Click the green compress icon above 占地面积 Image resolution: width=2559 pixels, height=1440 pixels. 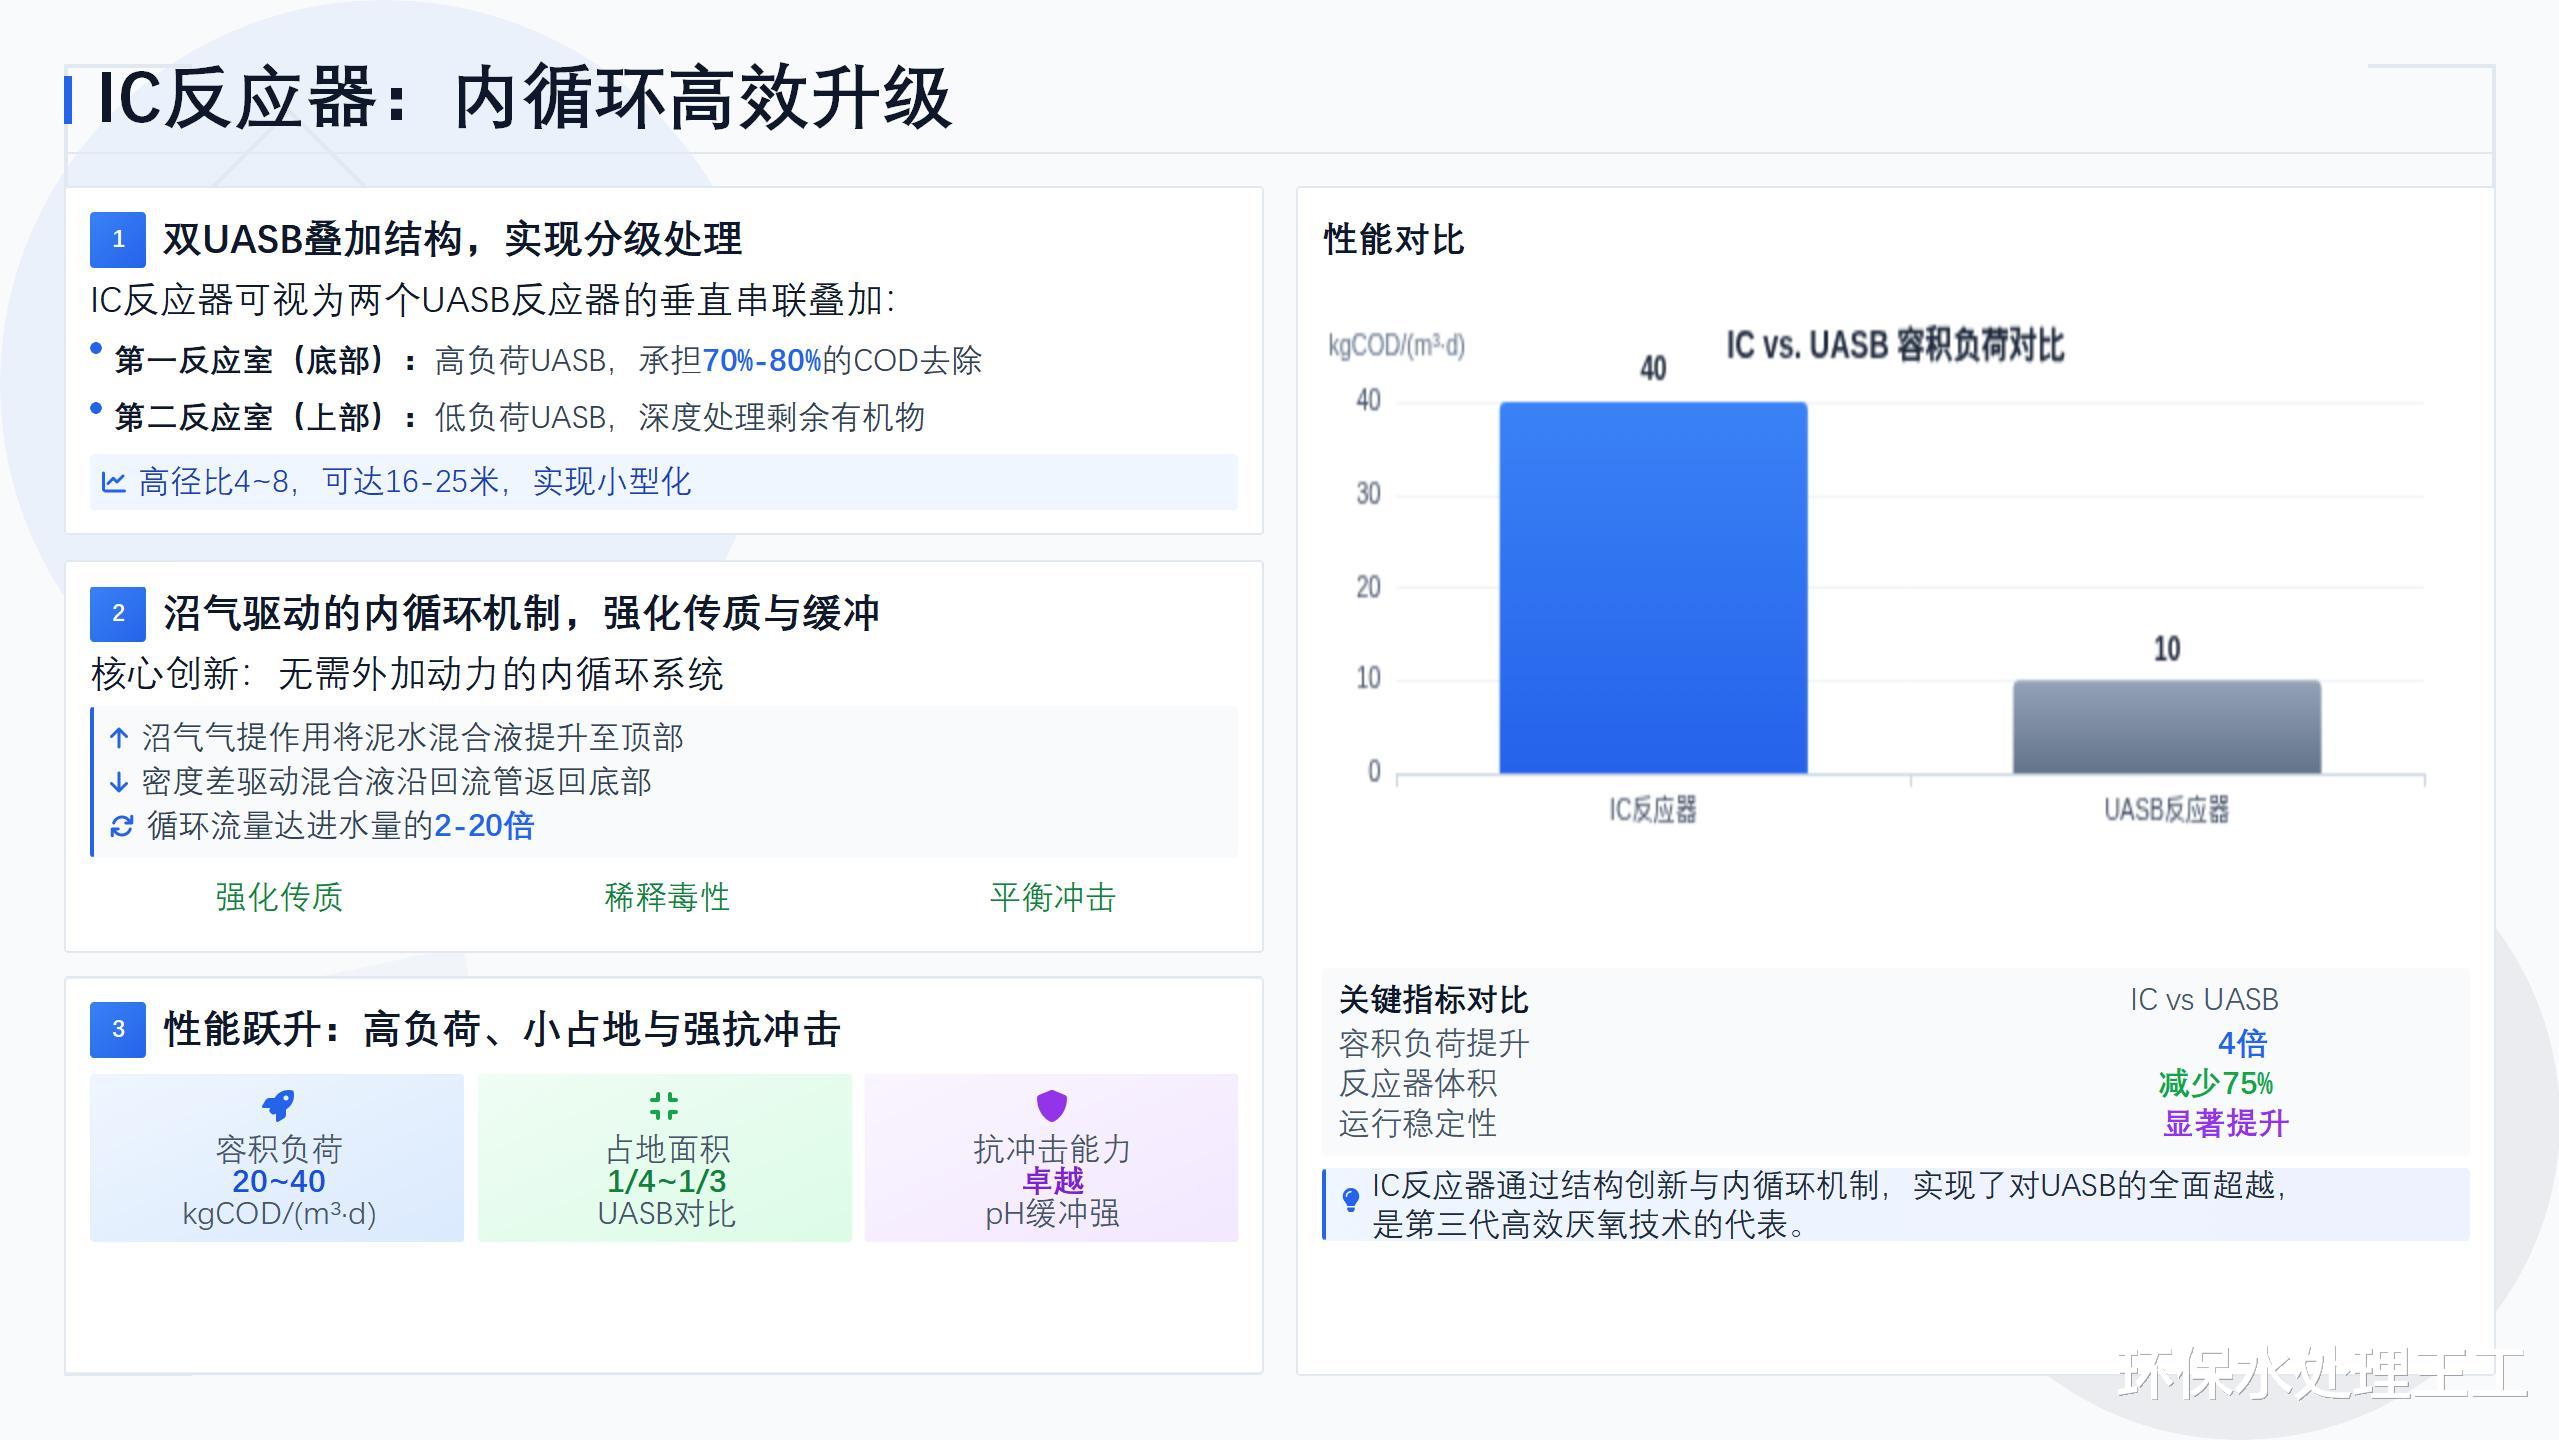[x=664, y=1105]
